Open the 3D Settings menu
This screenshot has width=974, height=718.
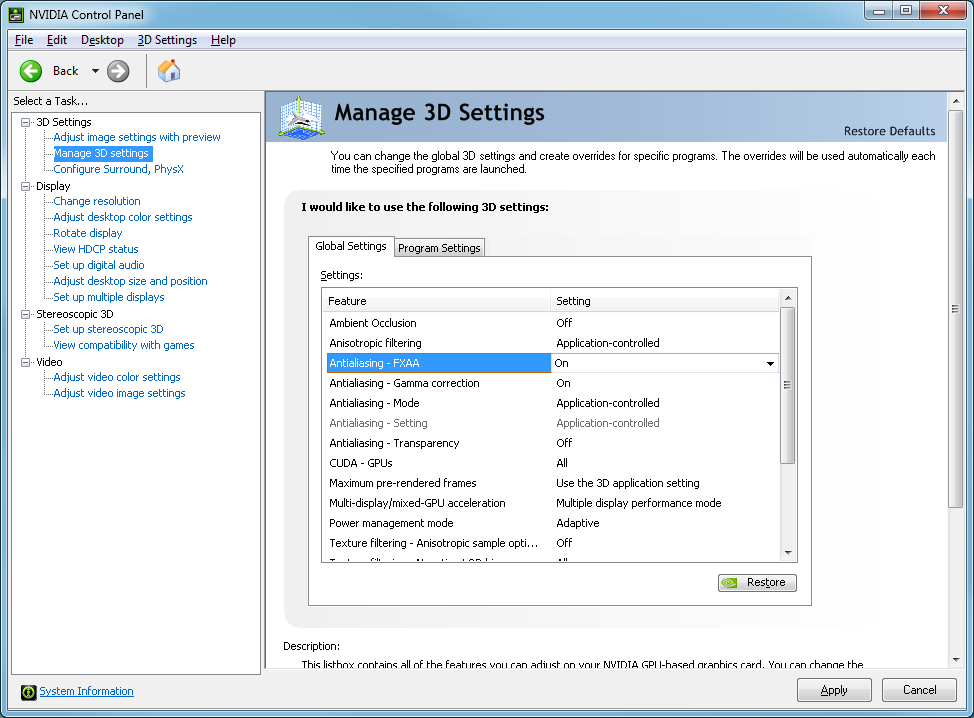click(167, 40)
